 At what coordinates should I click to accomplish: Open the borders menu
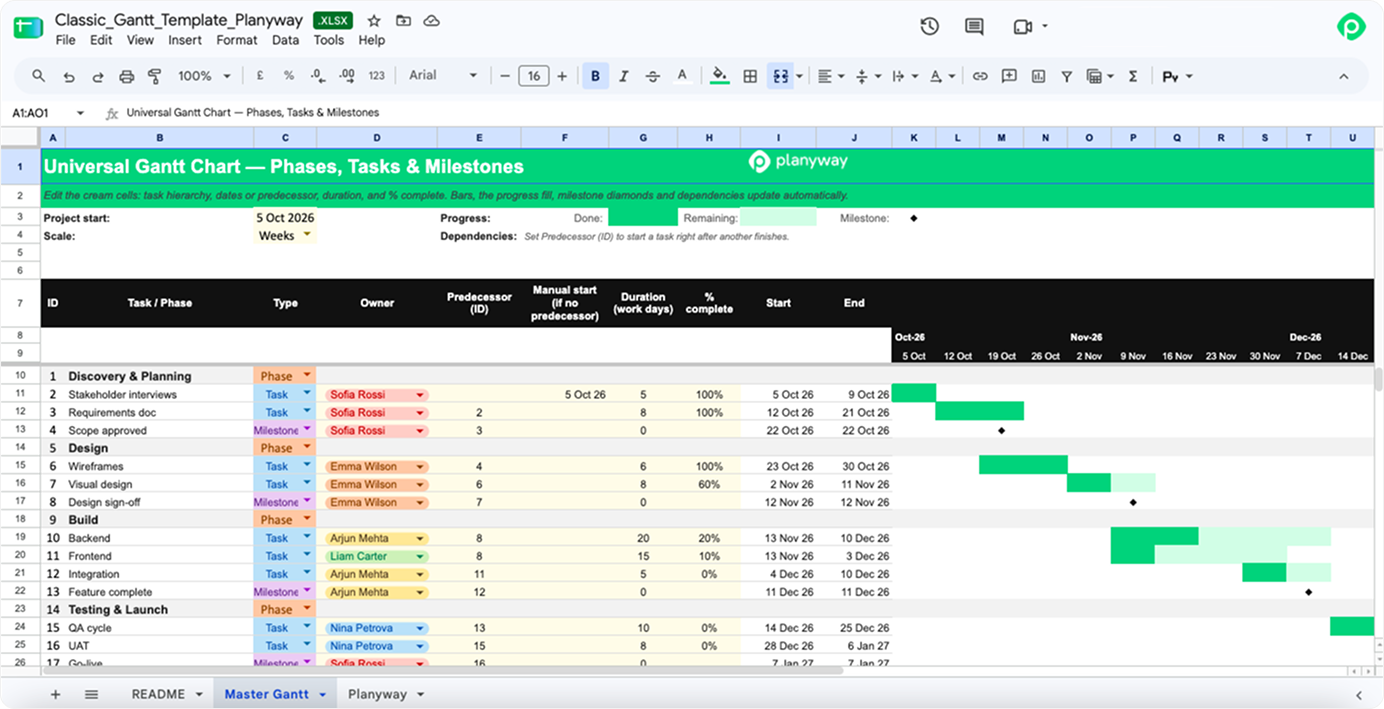point(750,76)
